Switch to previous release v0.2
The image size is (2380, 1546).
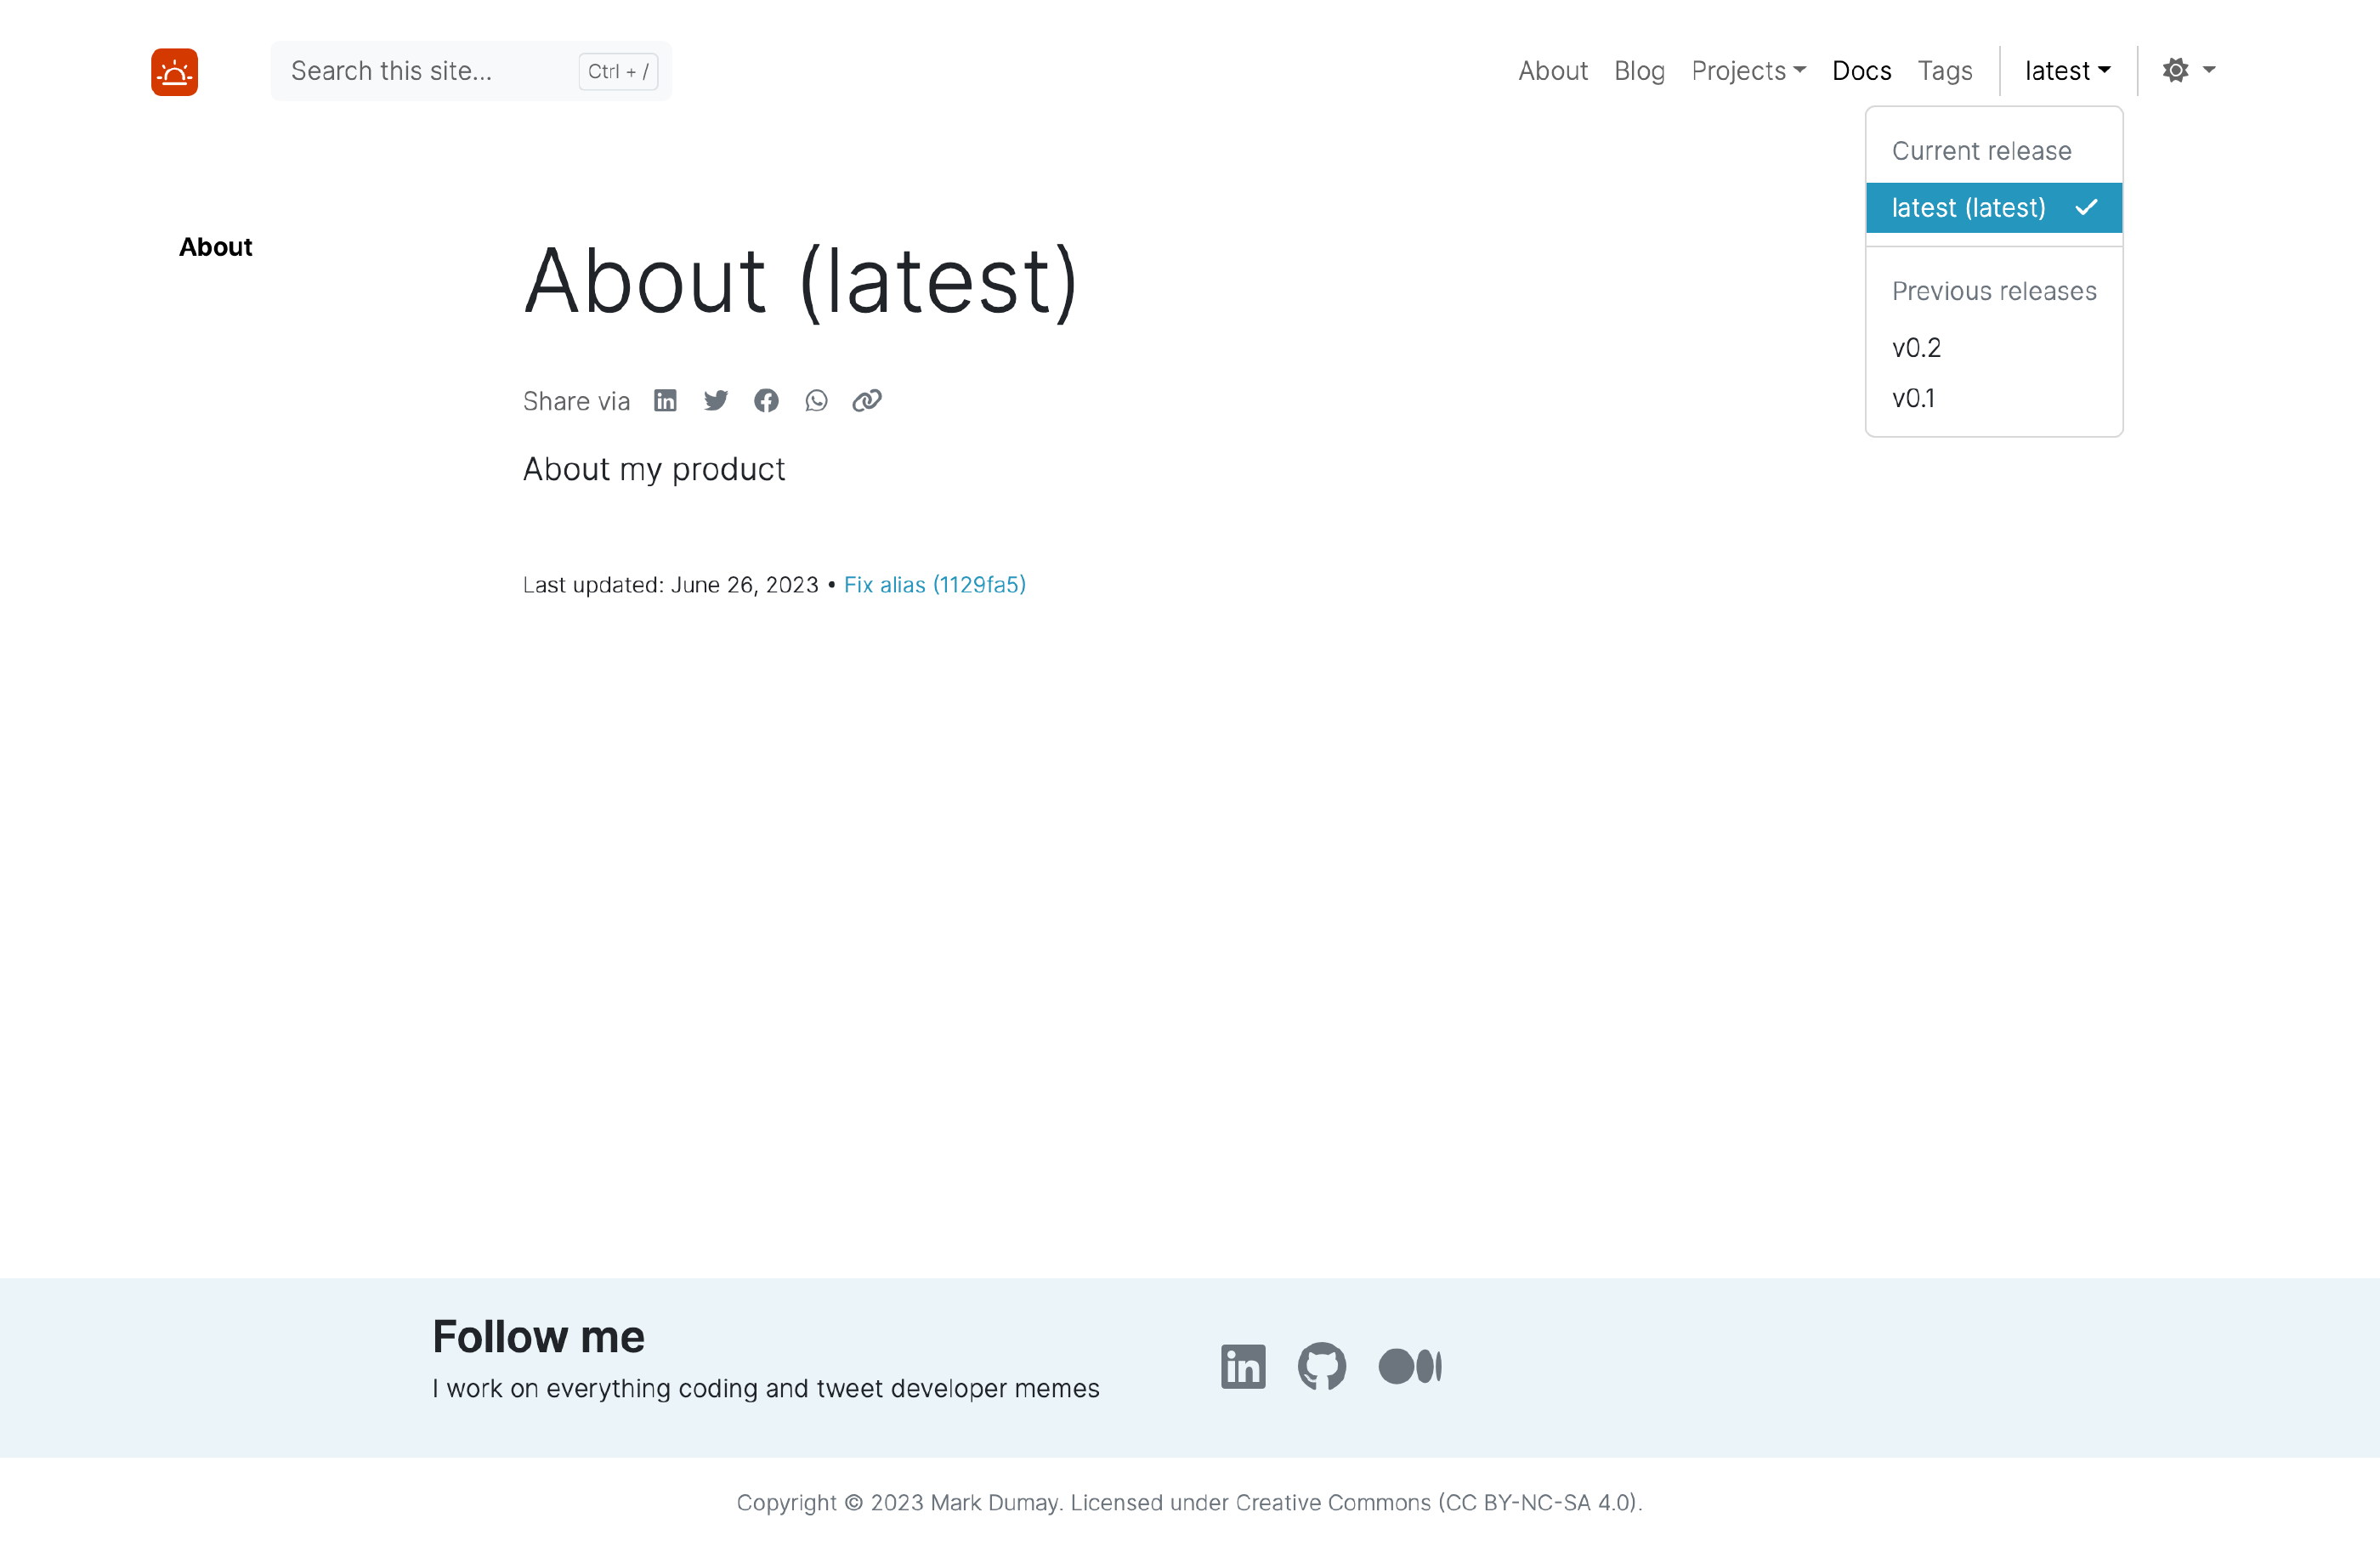(x=1916, y=347)
